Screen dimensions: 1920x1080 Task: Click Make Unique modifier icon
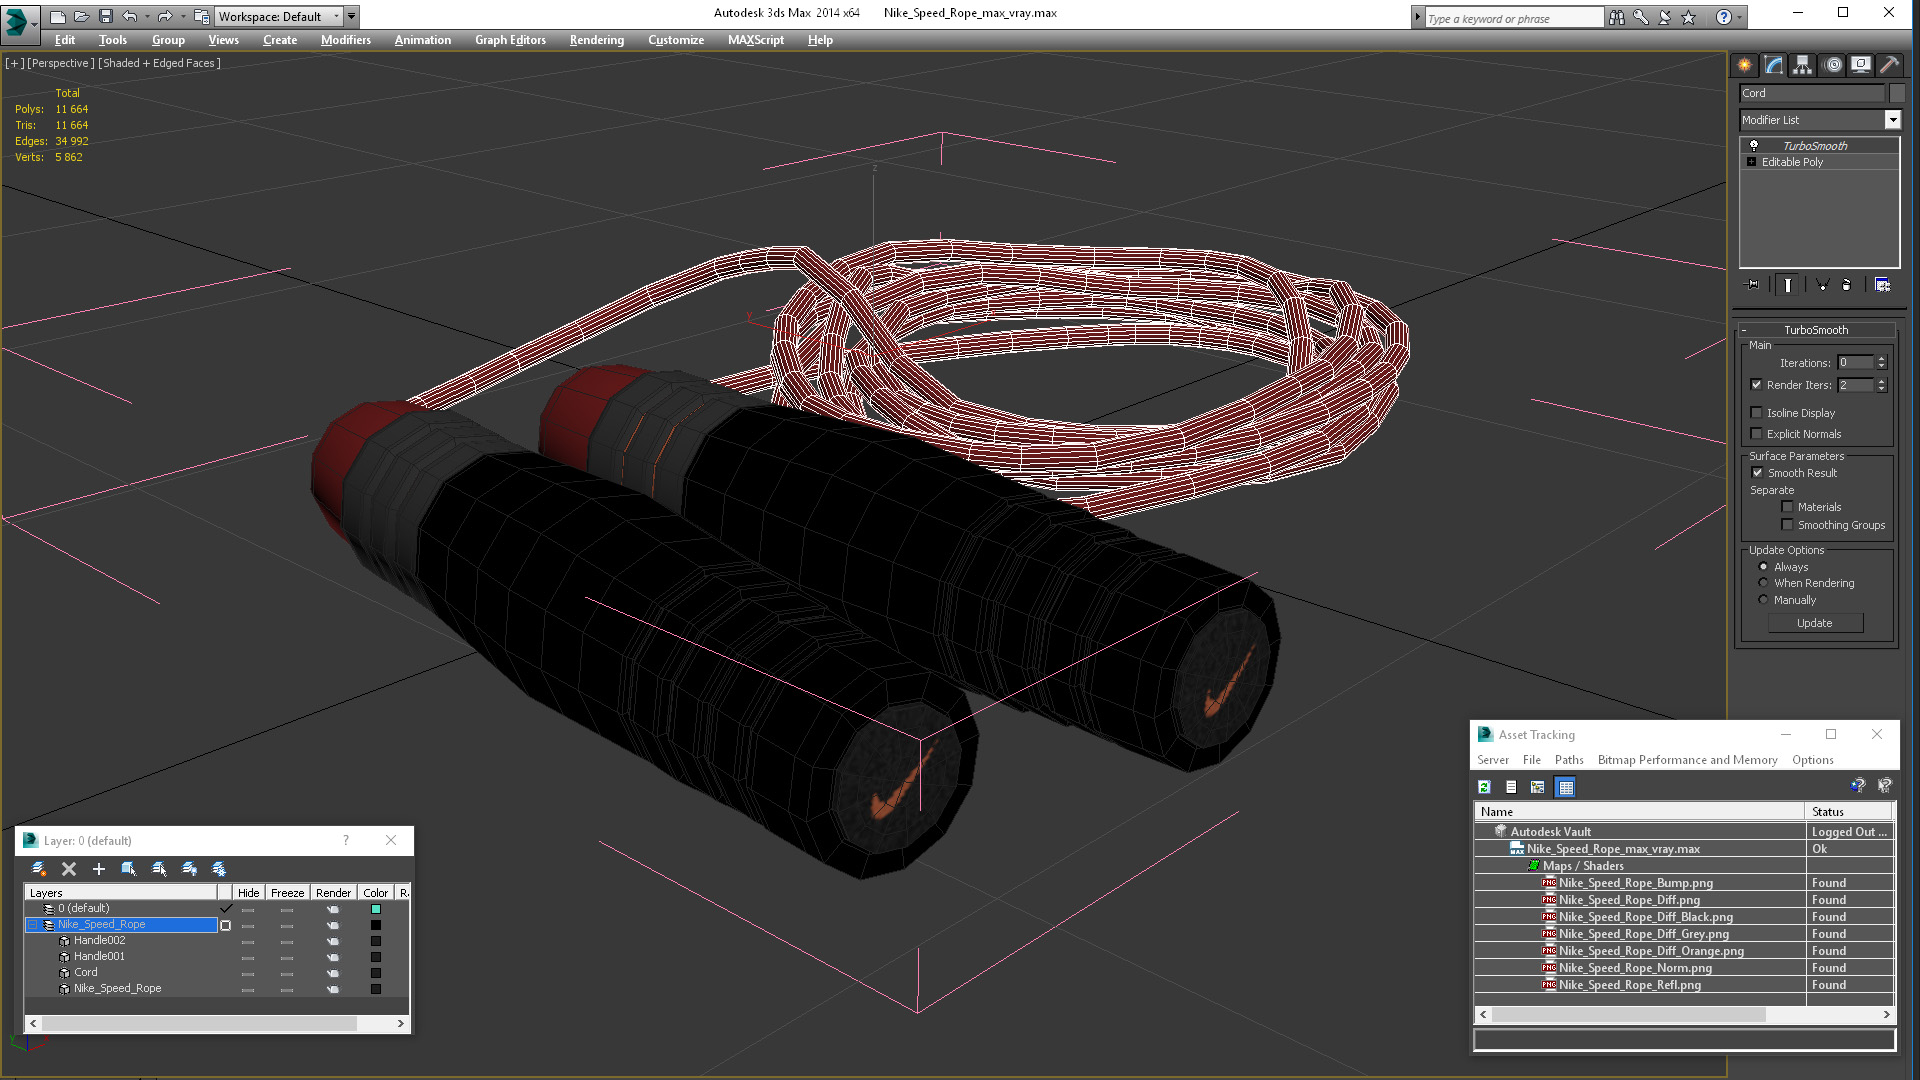(x=1822, y=285)
